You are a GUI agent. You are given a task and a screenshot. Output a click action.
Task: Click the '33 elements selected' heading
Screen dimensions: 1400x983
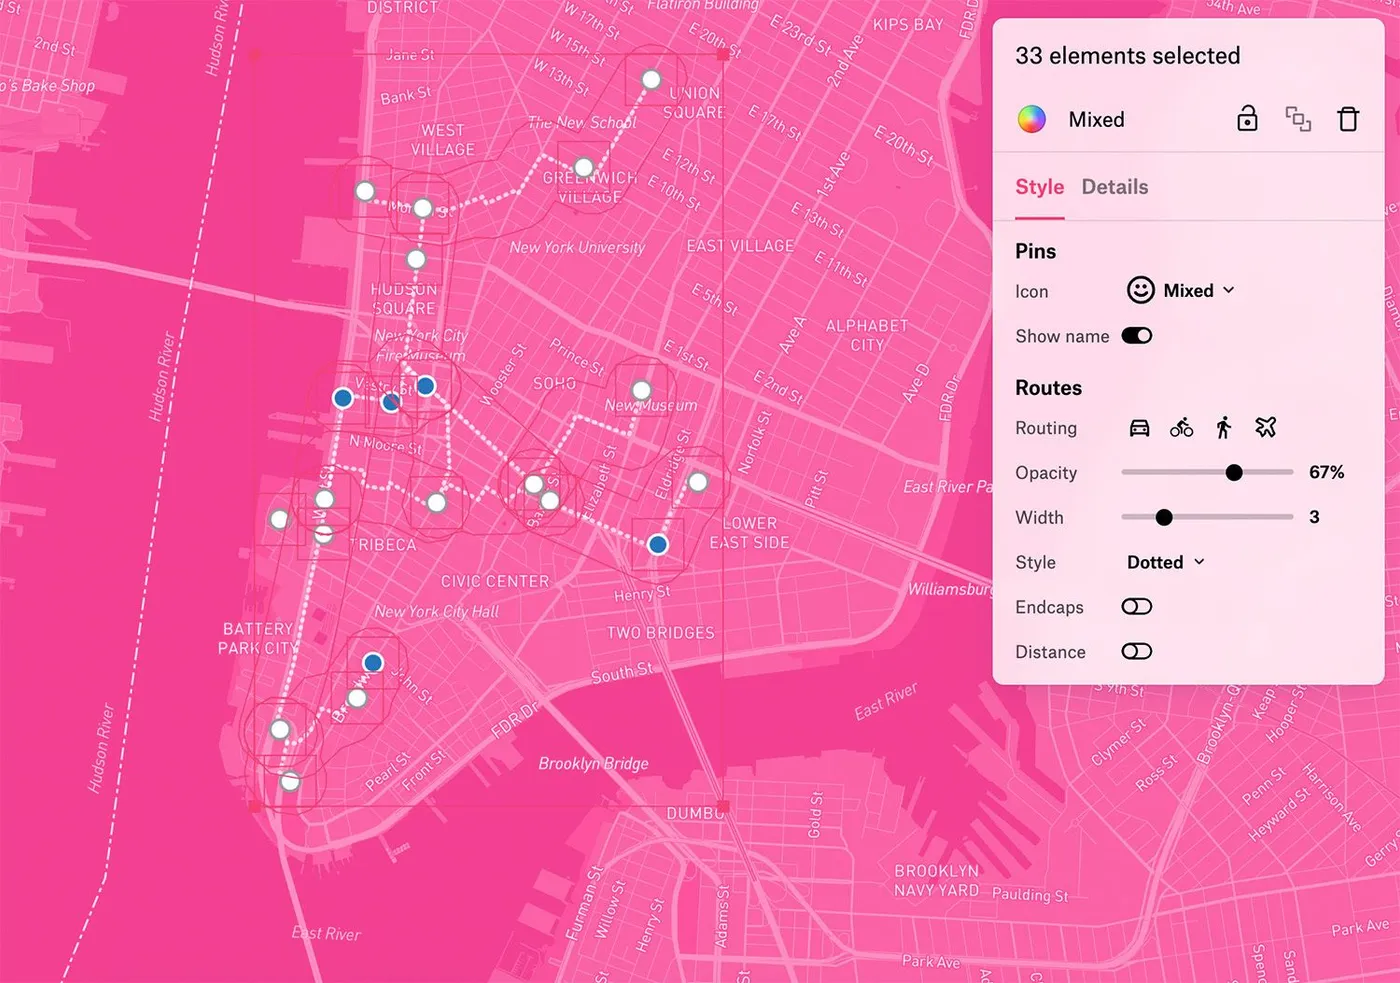point(1128,56)
